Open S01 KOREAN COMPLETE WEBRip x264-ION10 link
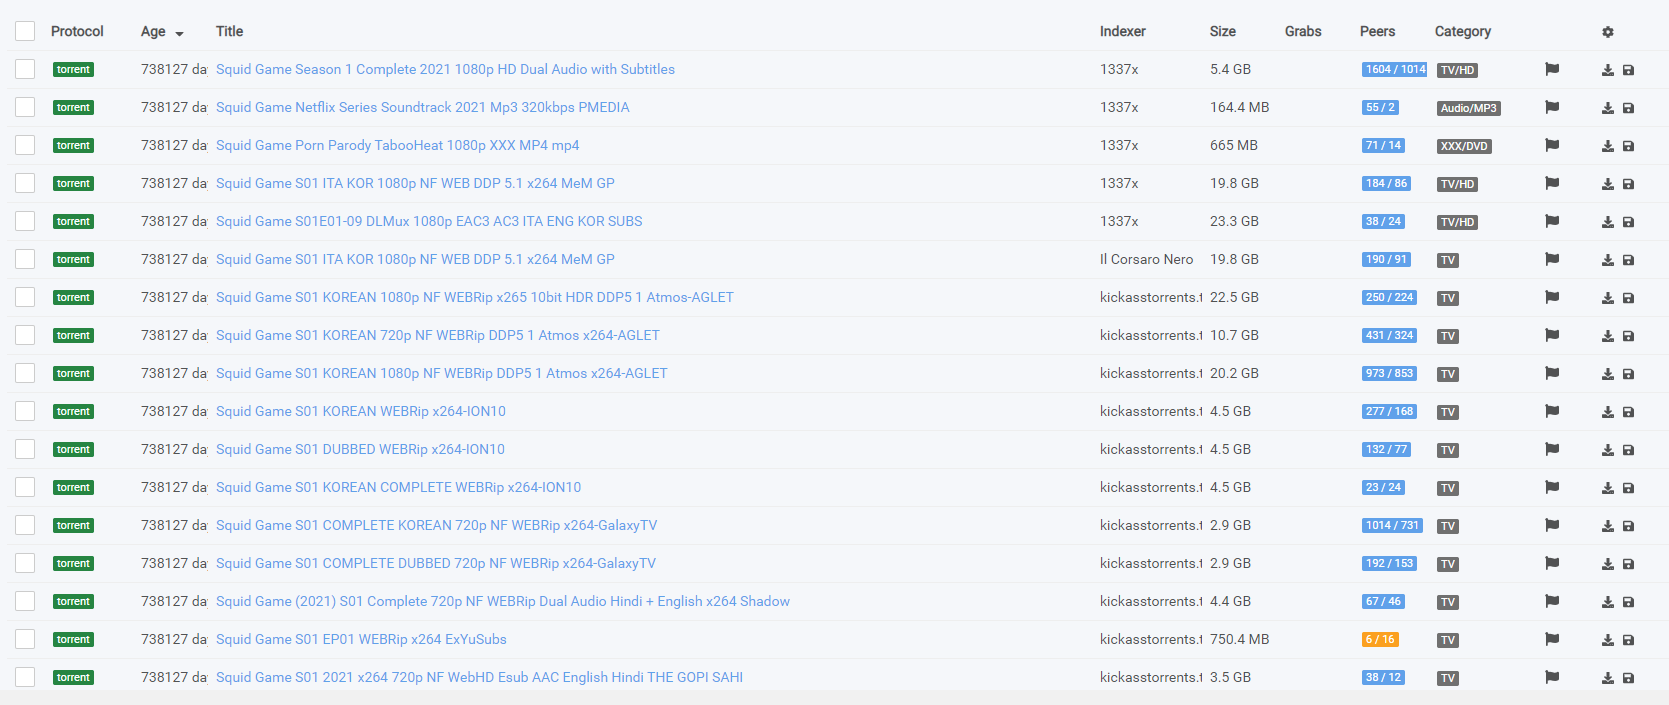The height and width of the screenshot is (705, 1669). (x=398, y=487)
